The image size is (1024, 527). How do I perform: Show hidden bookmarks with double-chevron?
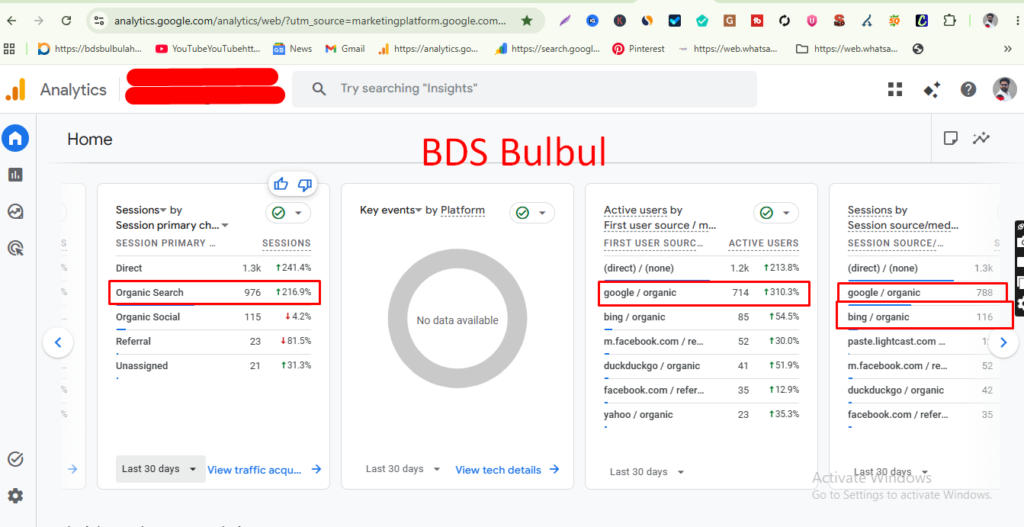coord(1008,48)
